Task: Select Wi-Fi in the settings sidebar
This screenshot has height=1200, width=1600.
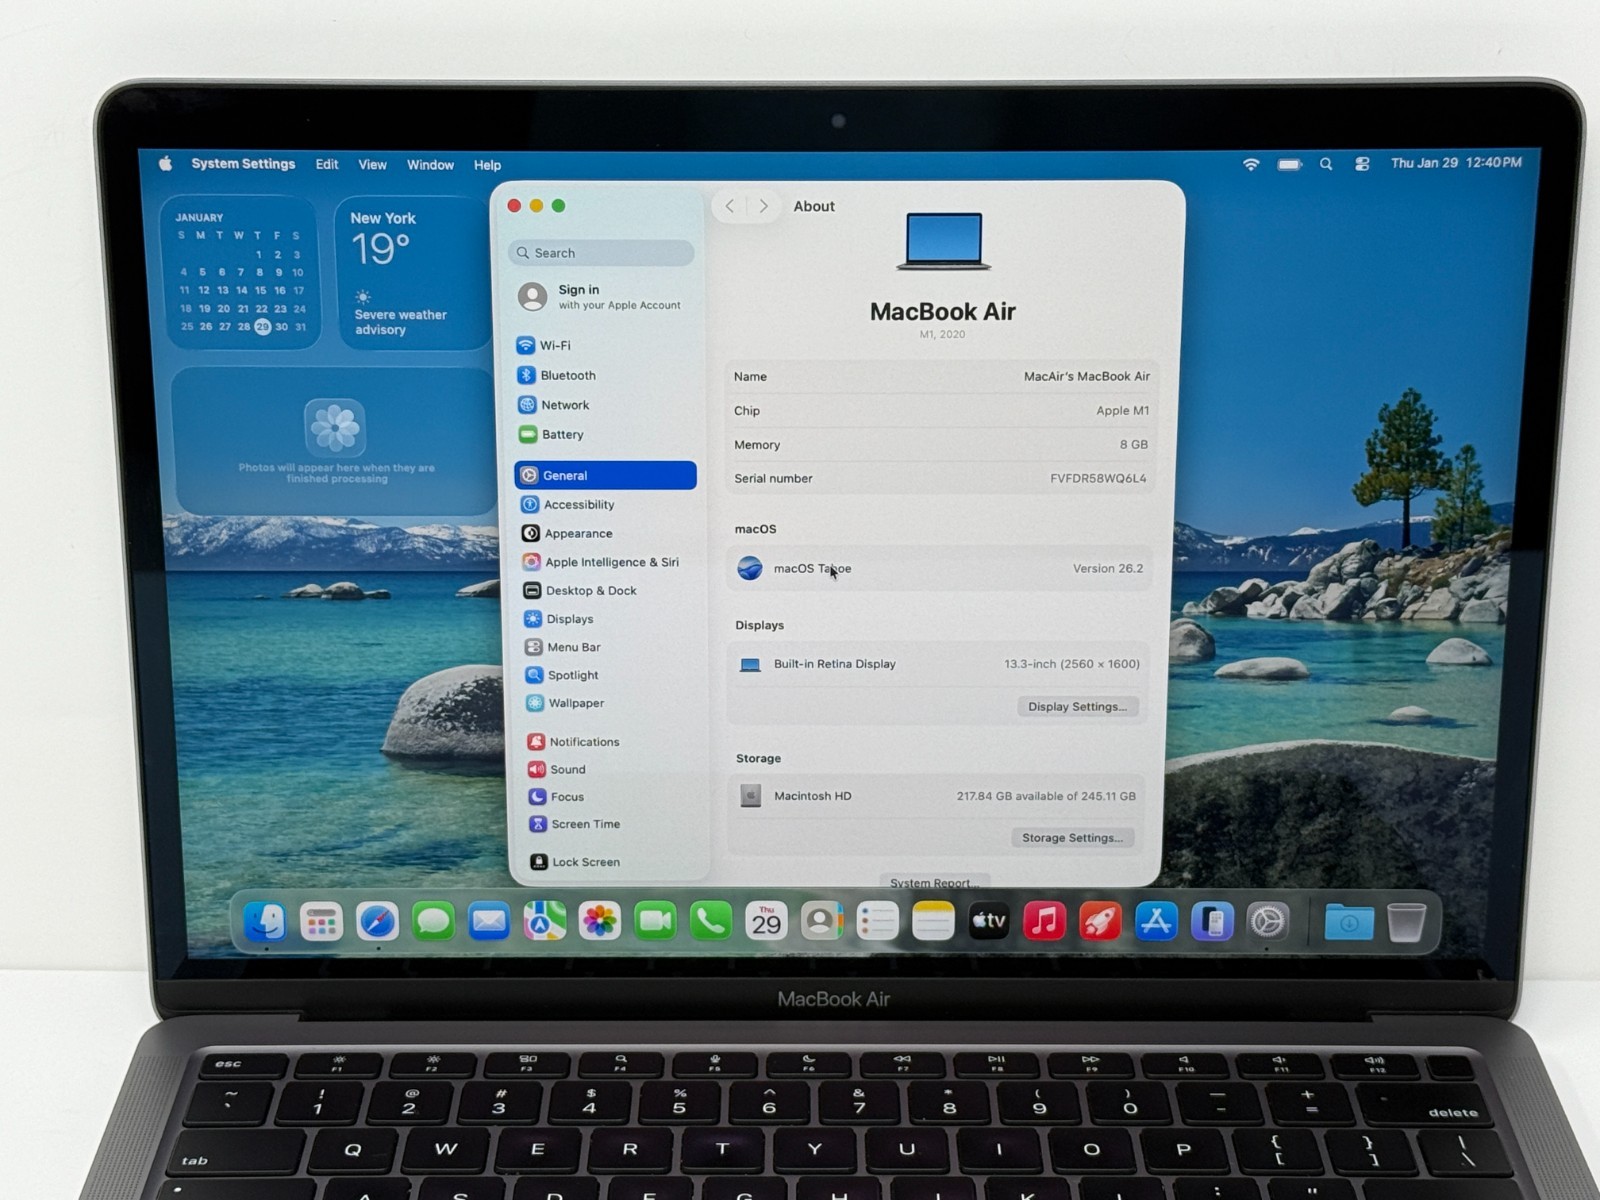Action: point(605,345)
